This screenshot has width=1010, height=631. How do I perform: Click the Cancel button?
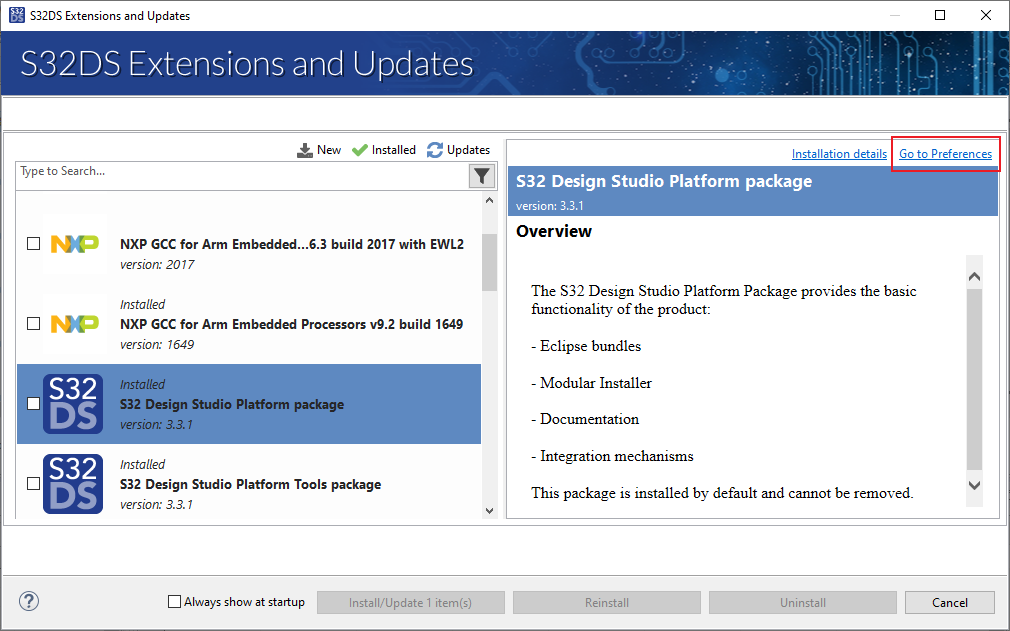point(949,602)
